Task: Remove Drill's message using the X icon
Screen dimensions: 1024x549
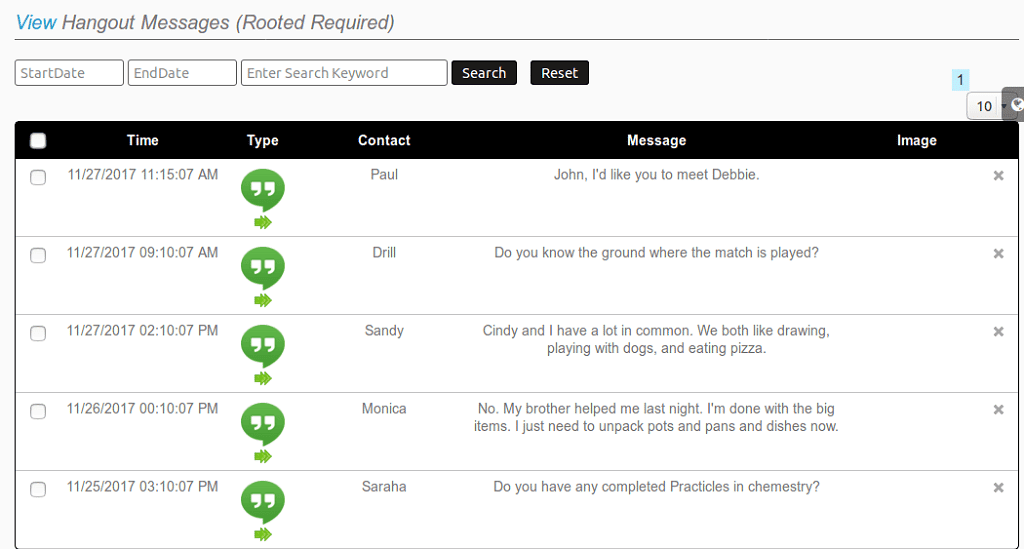Action: click(998, 253)
